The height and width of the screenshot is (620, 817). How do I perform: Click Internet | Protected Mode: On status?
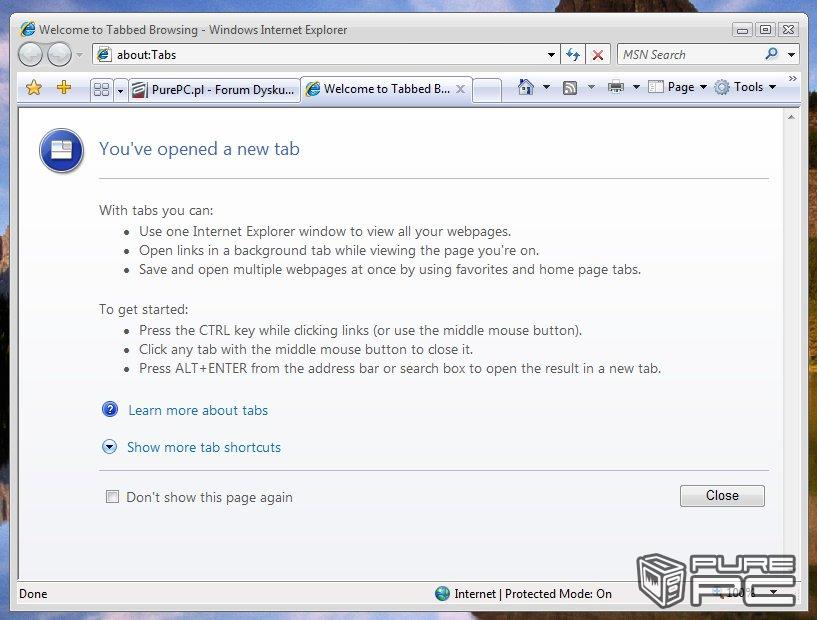[533, 594]
